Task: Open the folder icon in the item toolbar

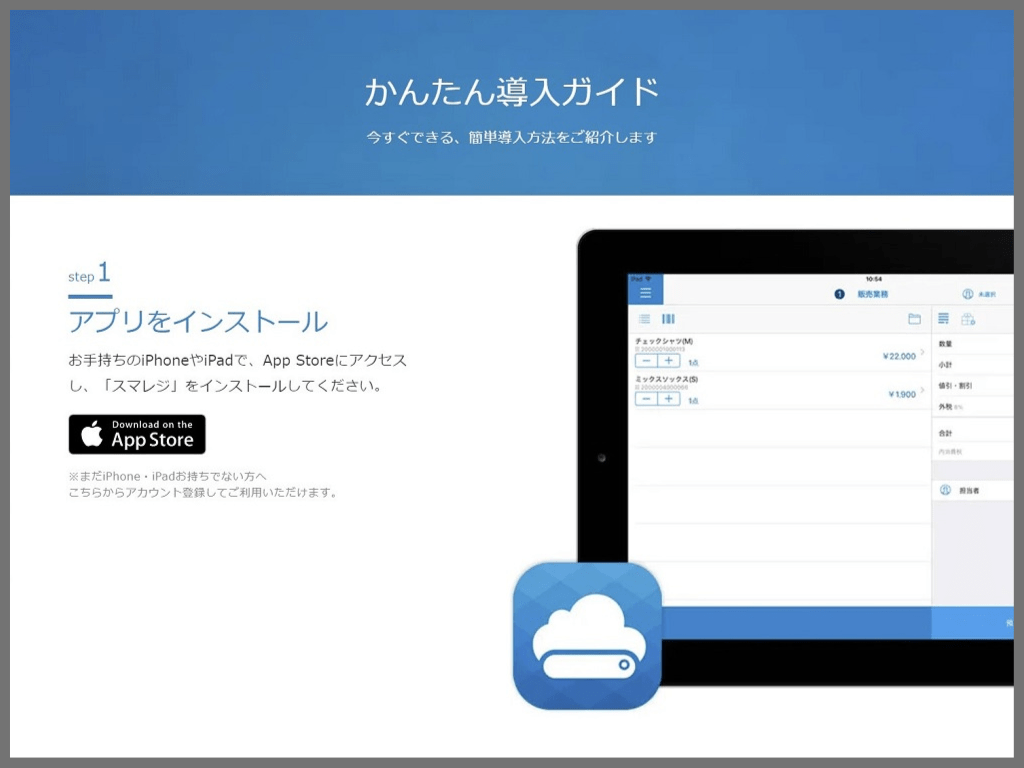Action: pyautogui.click(x=914, y=319)
